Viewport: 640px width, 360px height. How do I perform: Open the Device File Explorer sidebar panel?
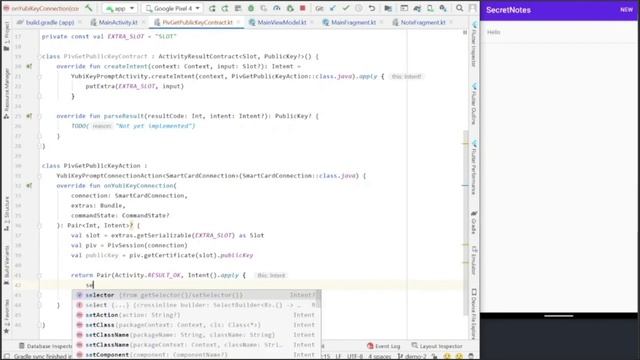tap(474, 313)
